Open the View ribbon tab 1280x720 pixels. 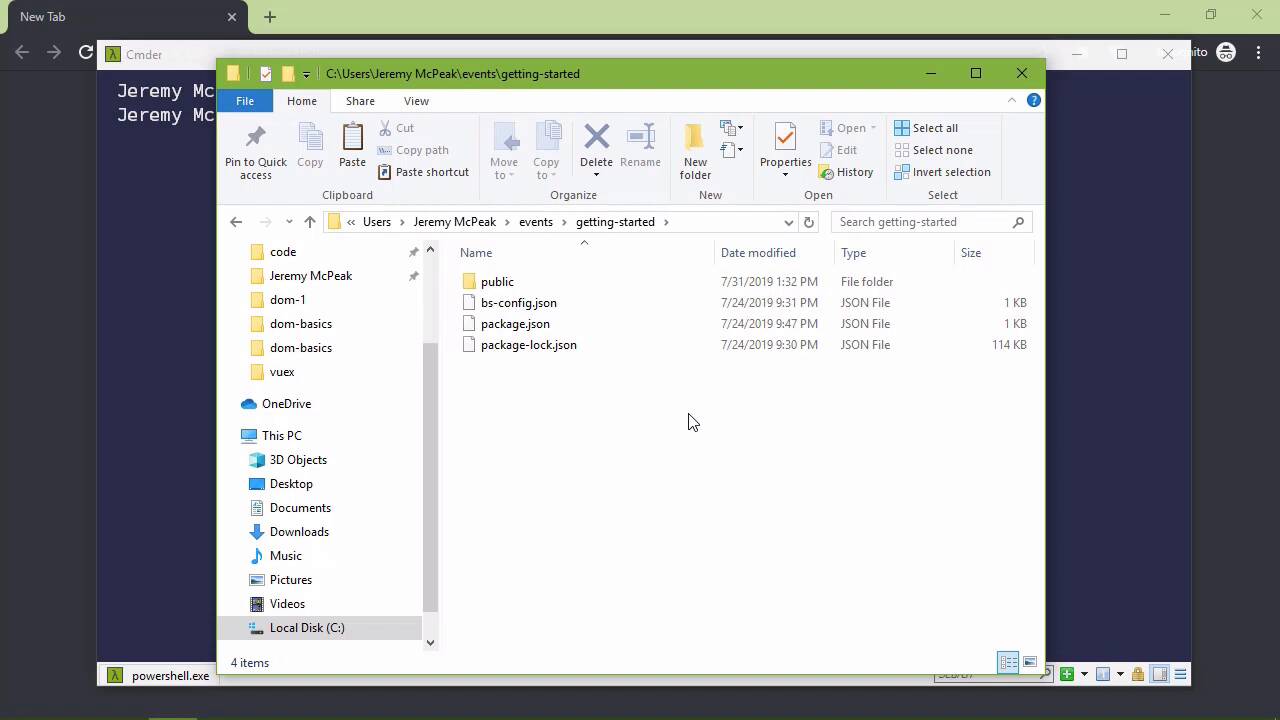point(416,101)
